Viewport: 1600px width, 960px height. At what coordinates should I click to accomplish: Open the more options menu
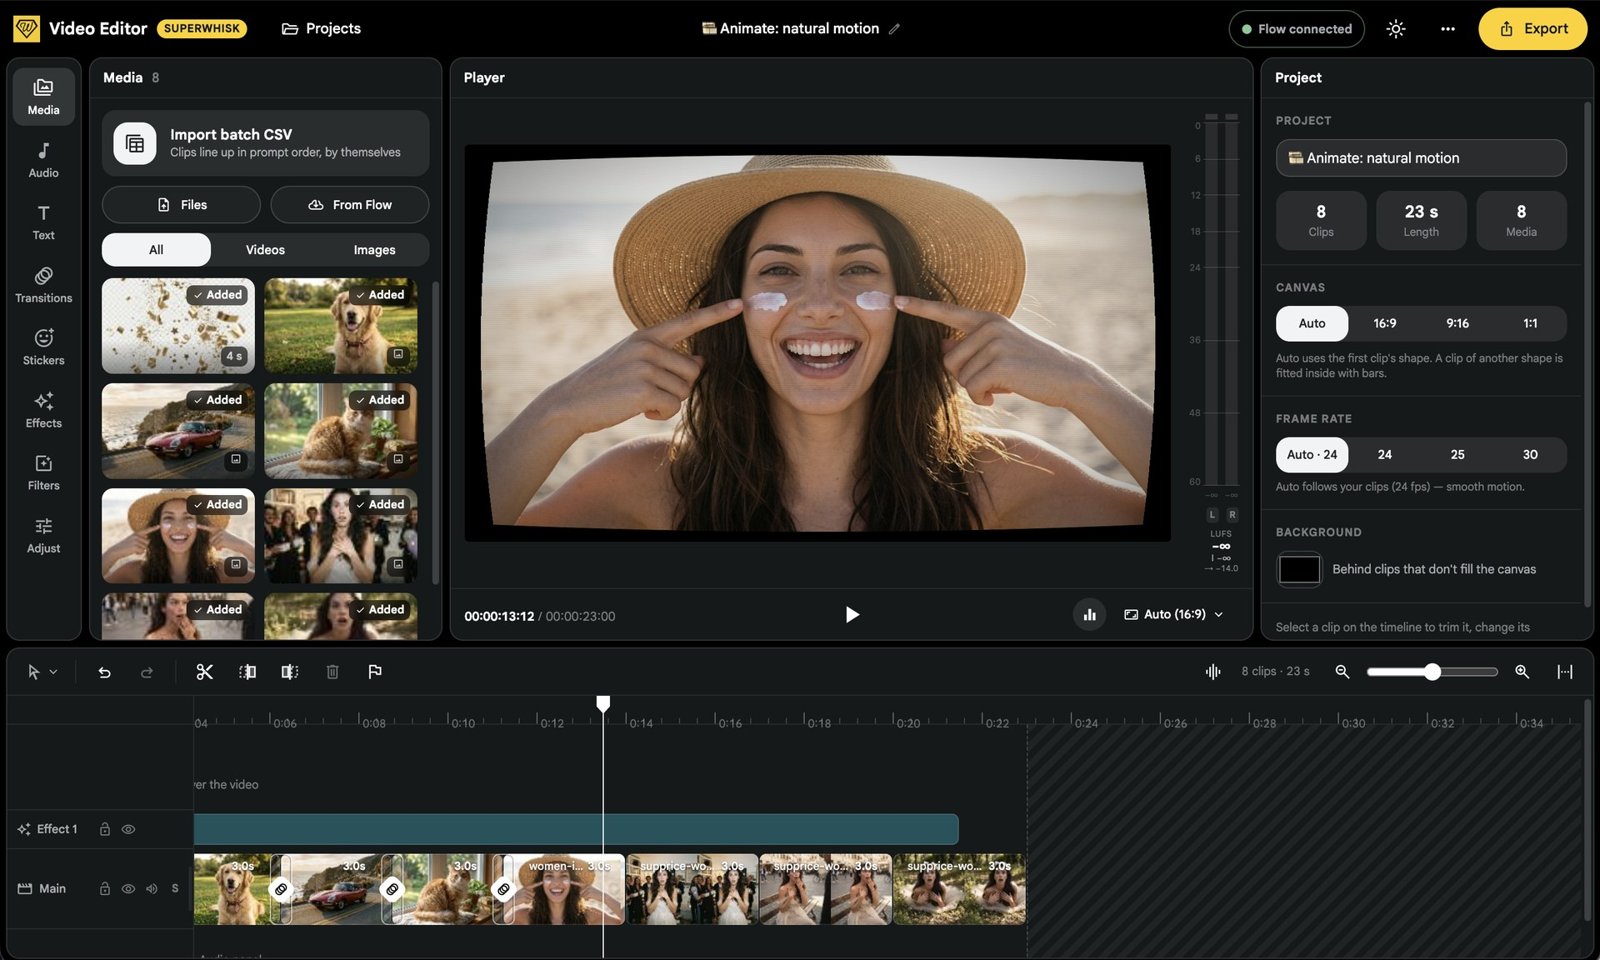click(x=1447, y=29)
